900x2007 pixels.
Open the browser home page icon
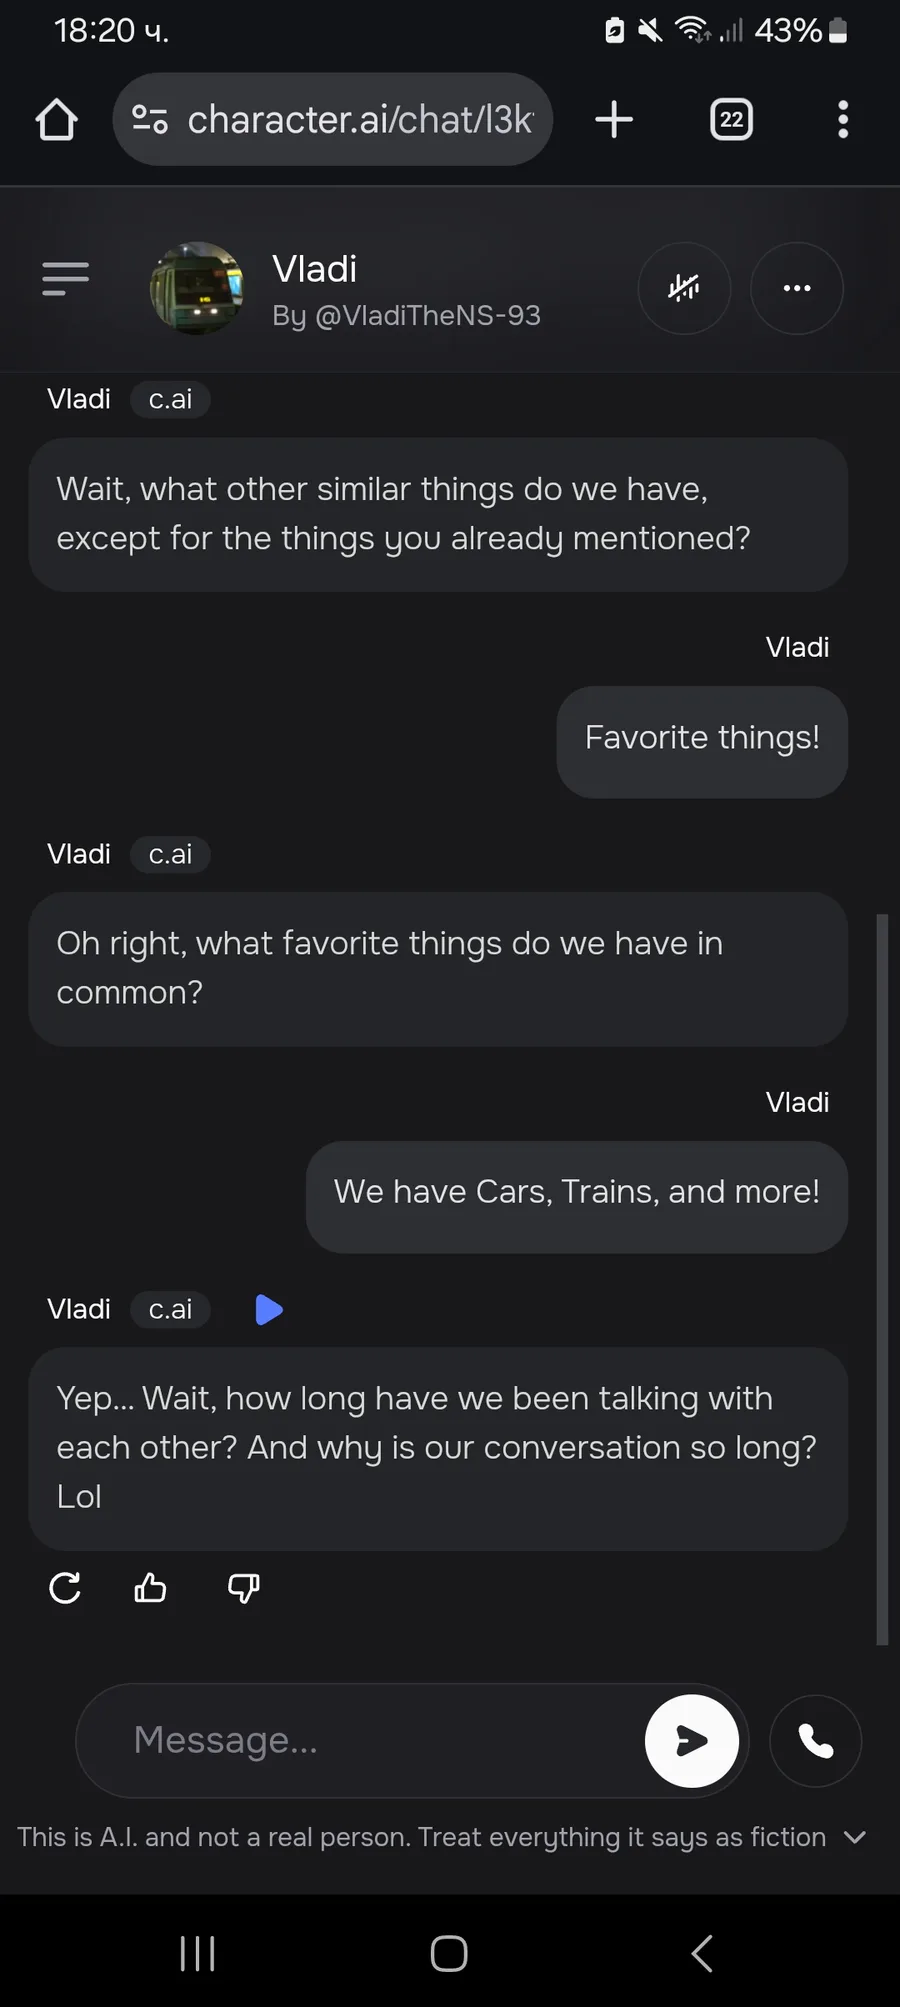57,120
